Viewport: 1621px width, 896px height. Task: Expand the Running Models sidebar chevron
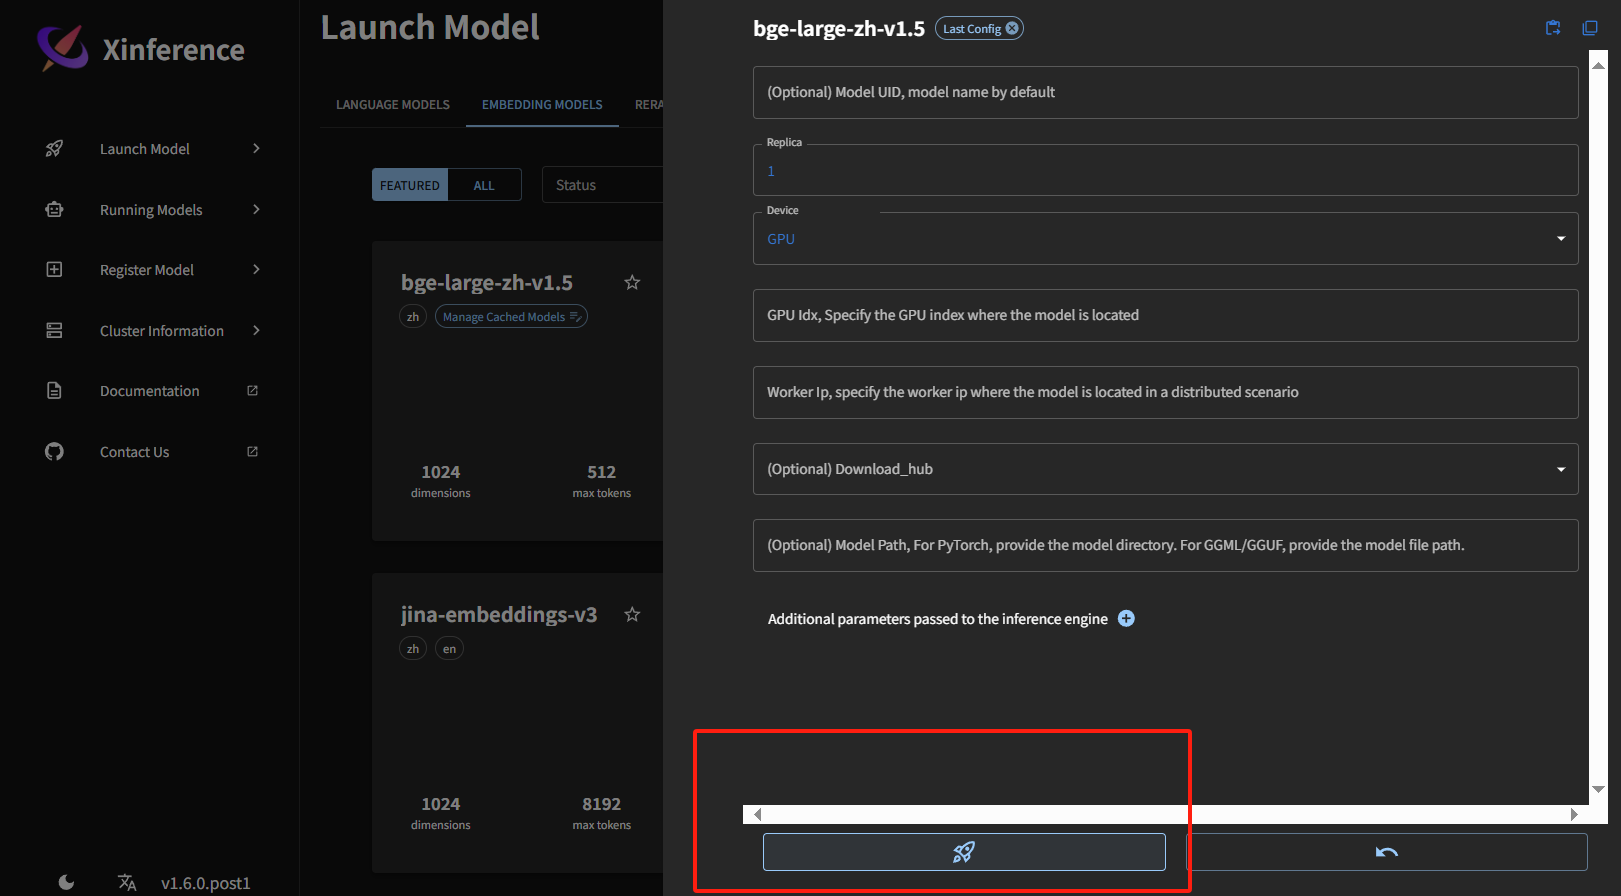click(x=257, y=210)
